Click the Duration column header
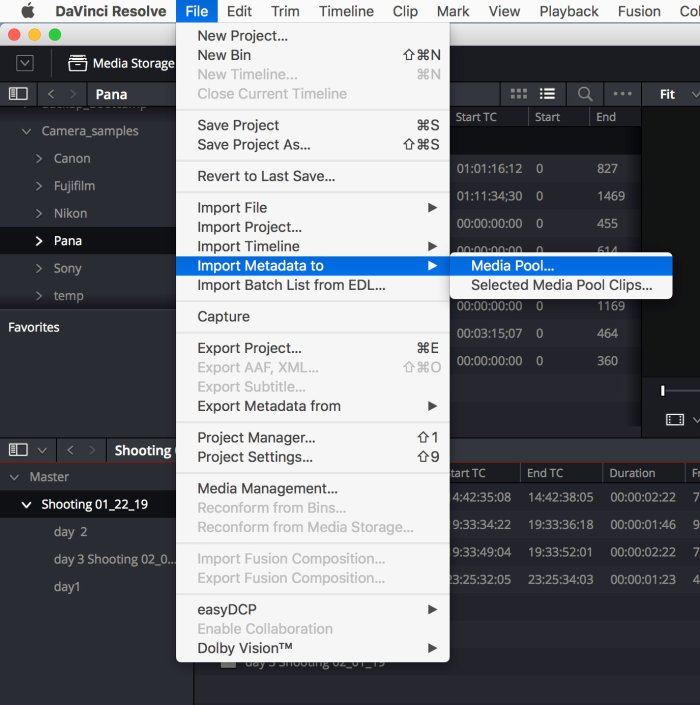This screenshot has width=700, height=705. point(632,473)
